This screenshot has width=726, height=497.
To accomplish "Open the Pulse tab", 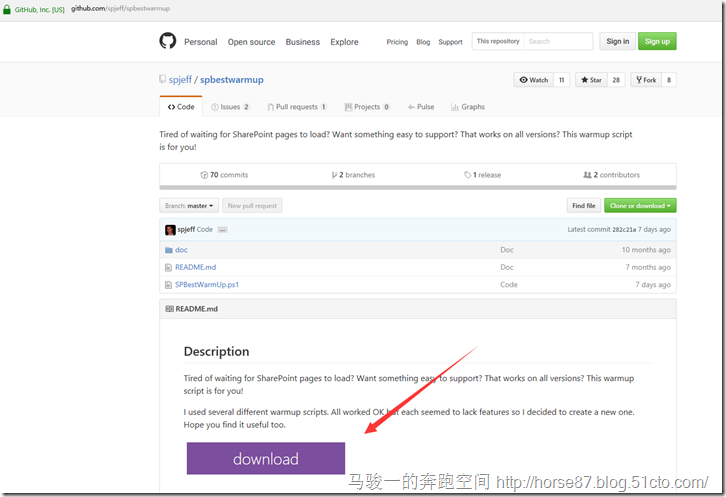I will coord(421,107).
